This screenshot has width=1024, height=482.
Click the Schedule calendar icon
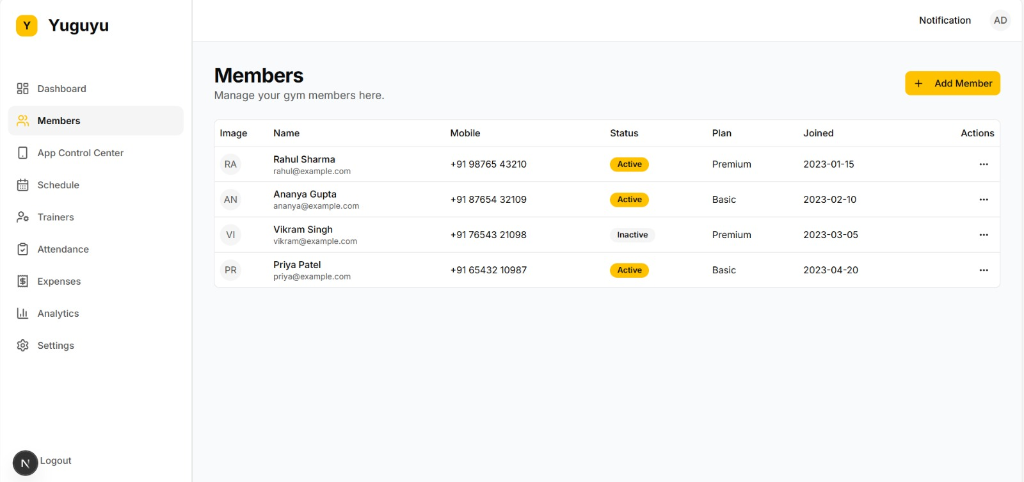click(23, 185)
